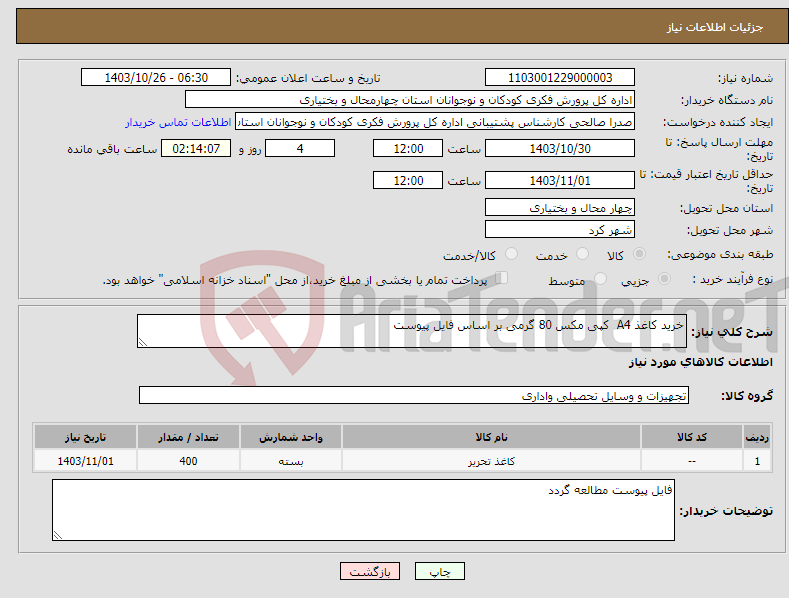Click the واحد شمارش column header
This screenshot has height=598, width=789.
[291, 437]
